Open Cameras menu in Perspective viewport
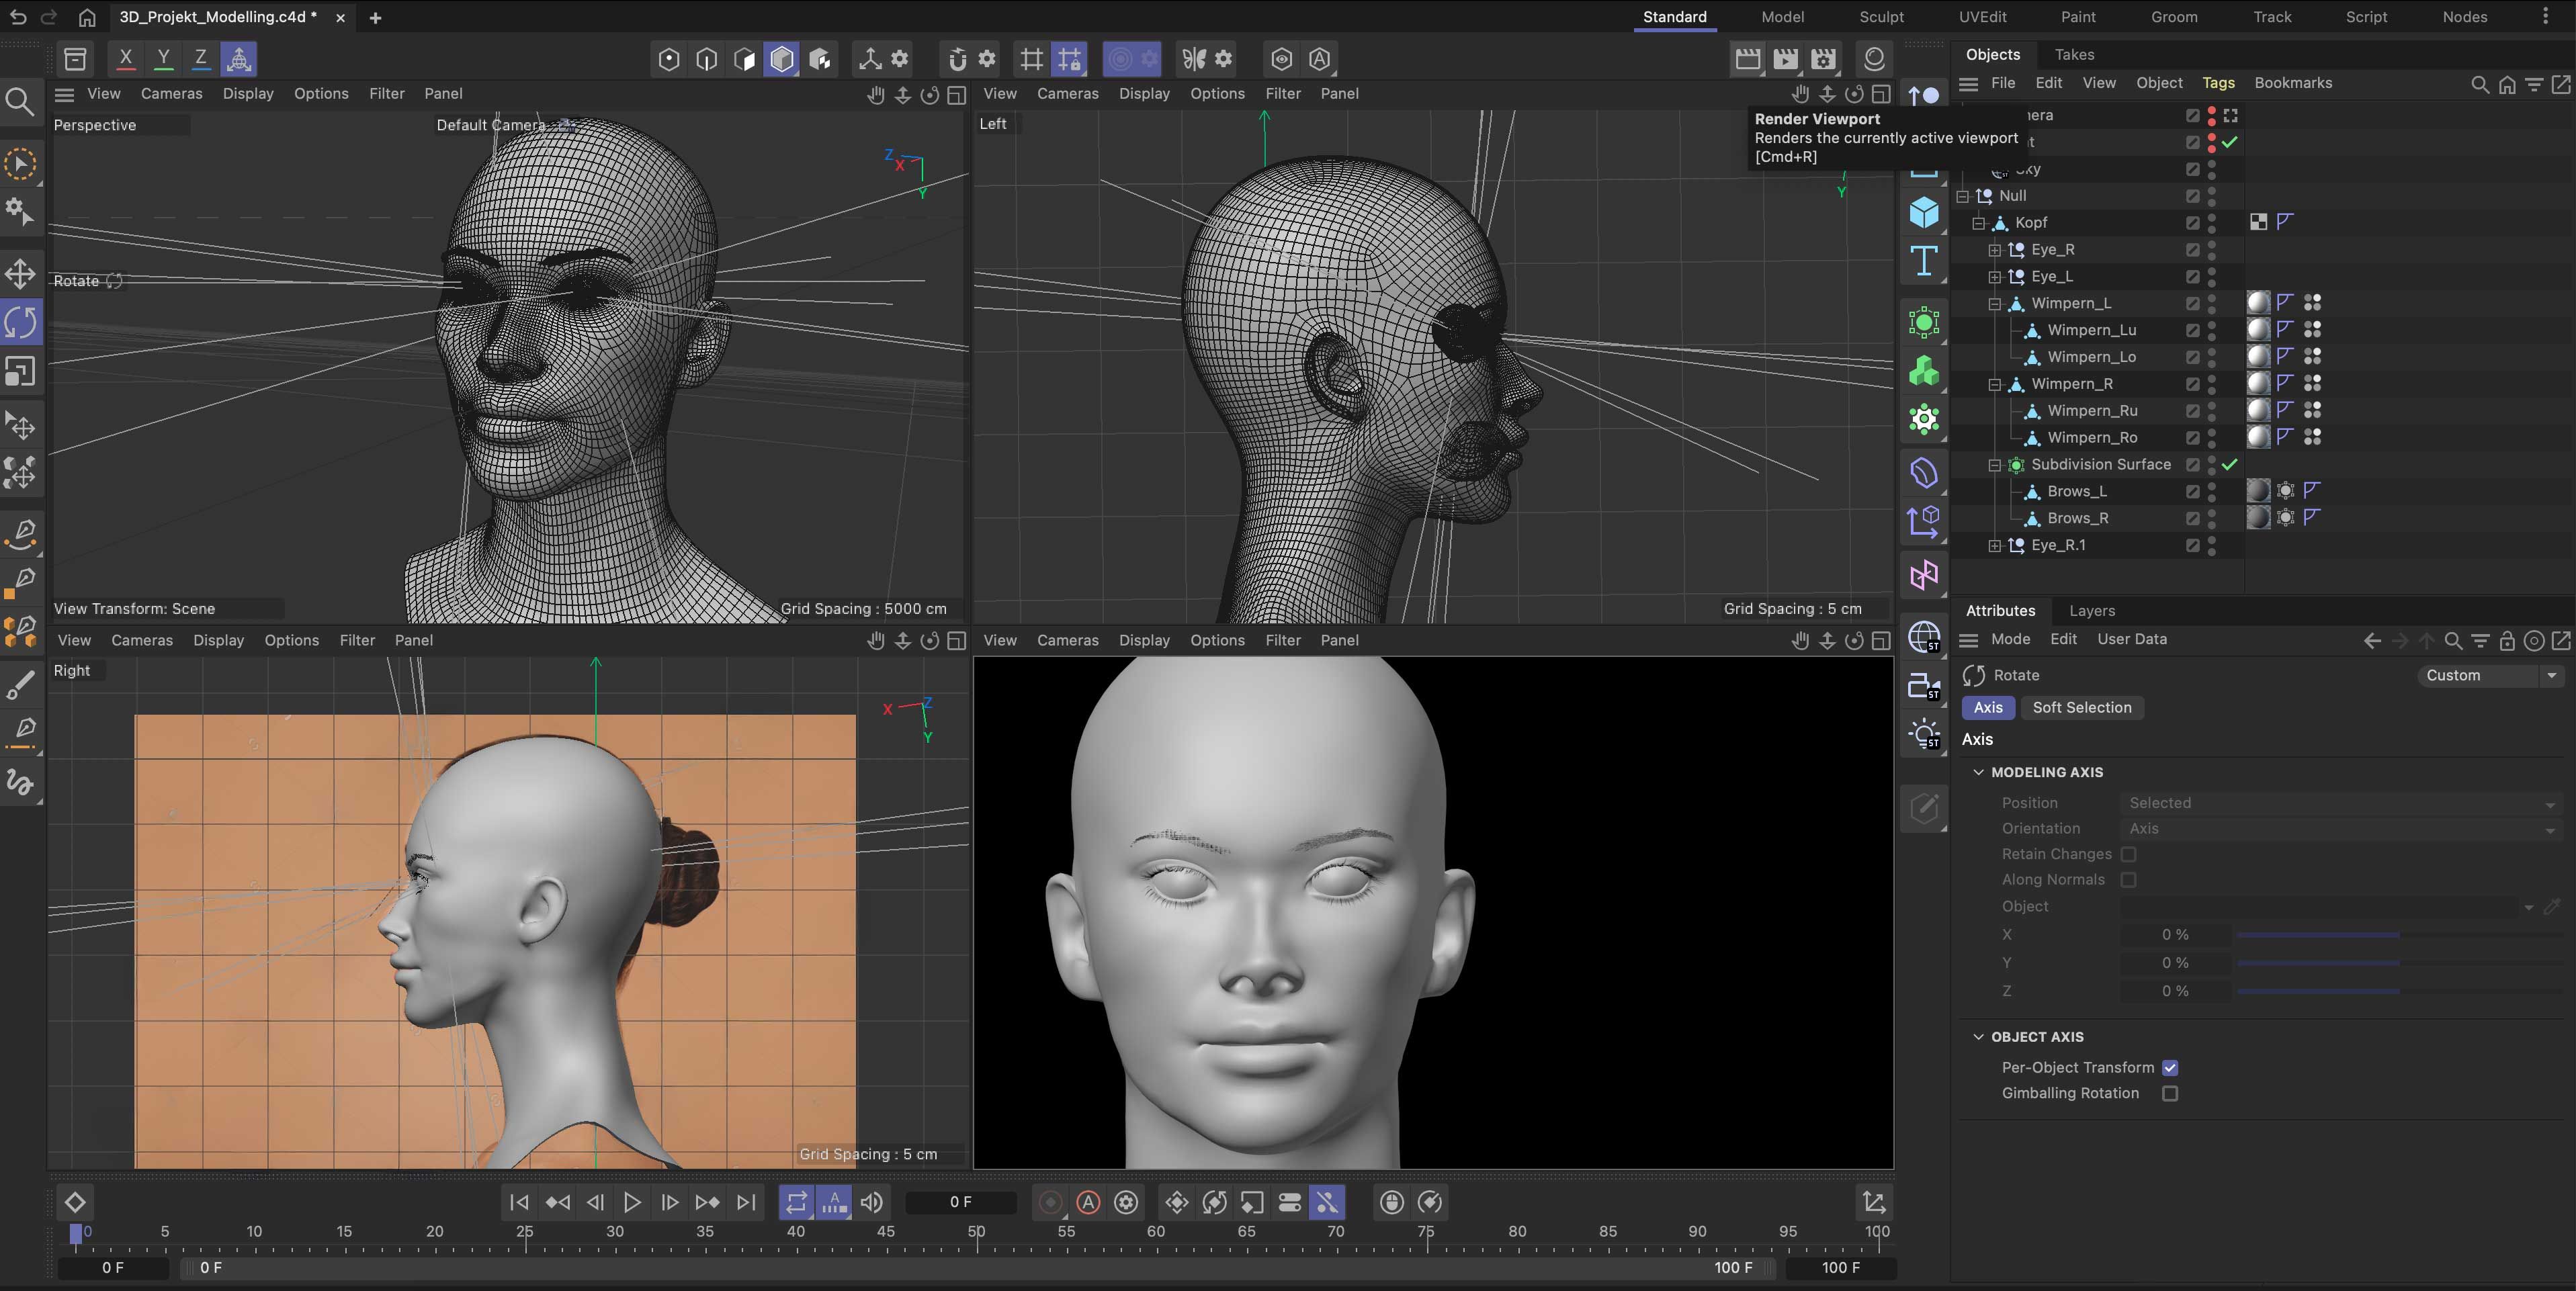Viewport: 2576px width, 1291px height. click(x=171, y=94)
